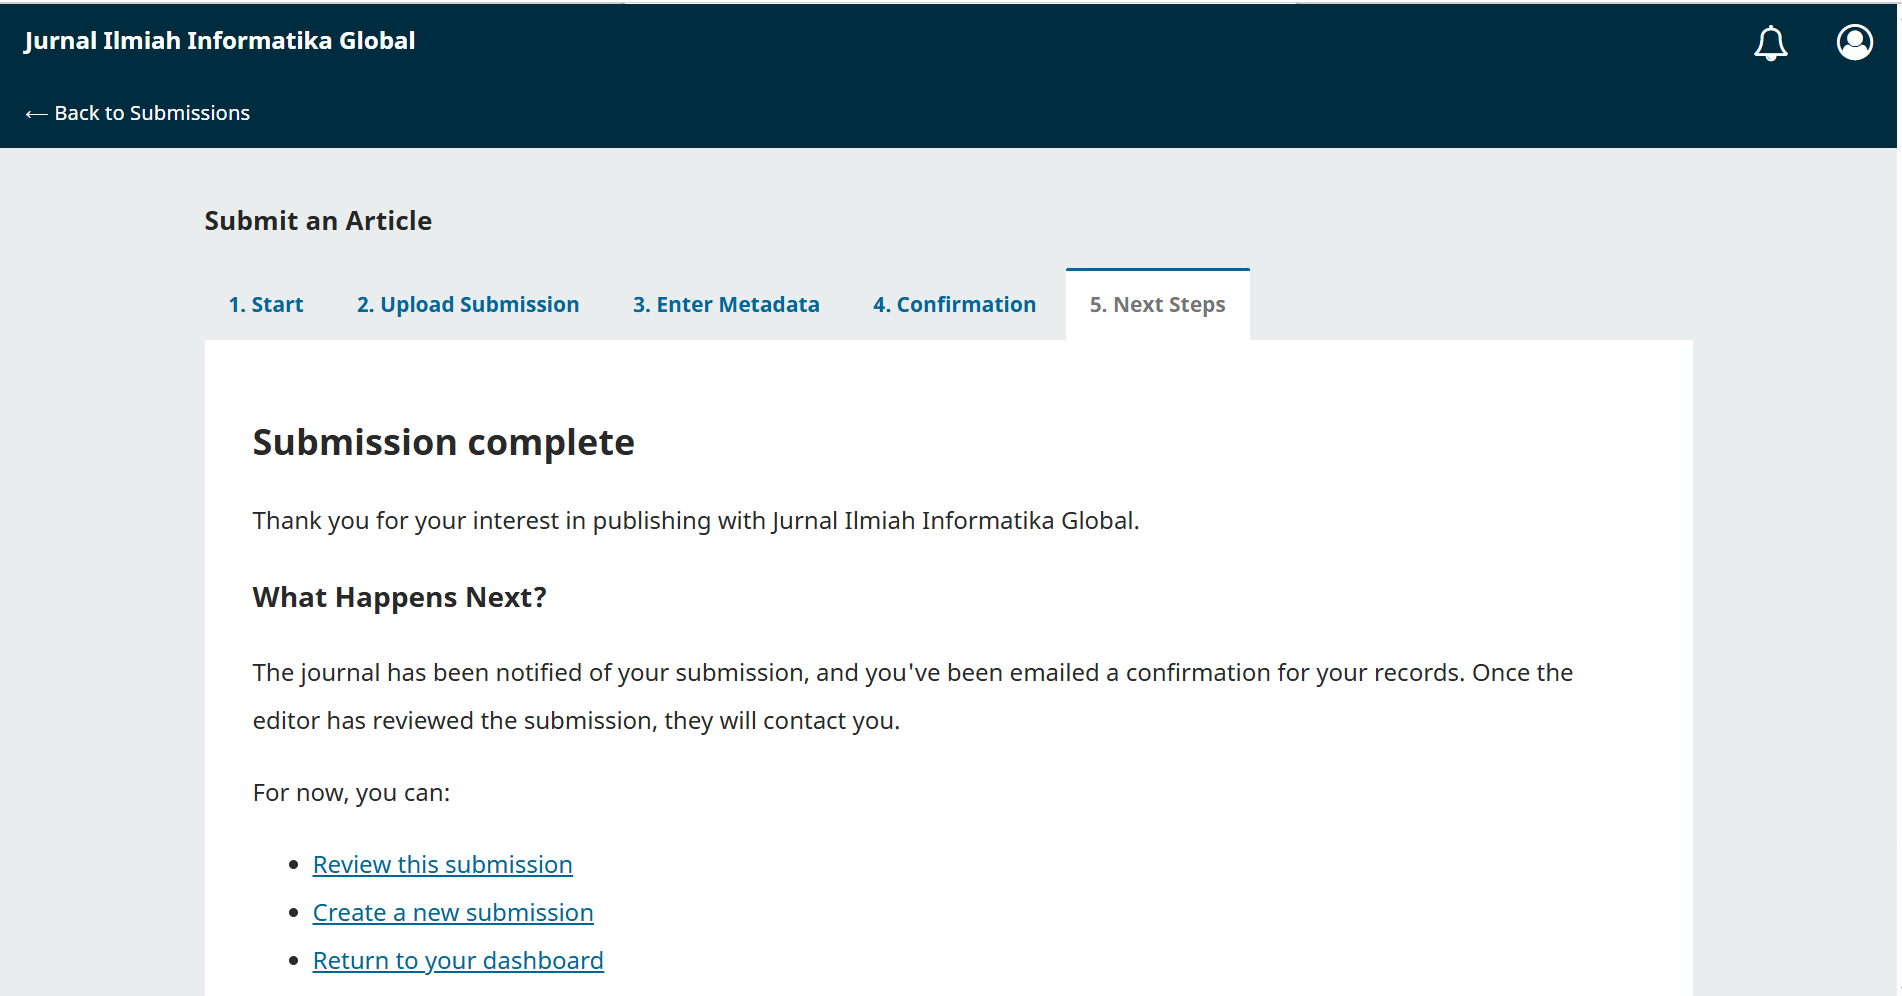1902x996 pixels.
Task: Switch to the 1. Start tab
Action: (266, 304)
